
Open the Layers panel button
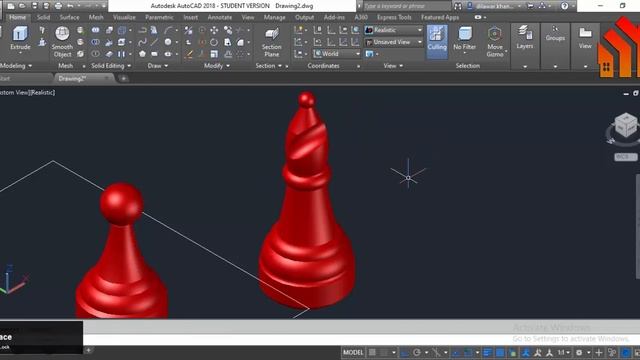(524, 38)
